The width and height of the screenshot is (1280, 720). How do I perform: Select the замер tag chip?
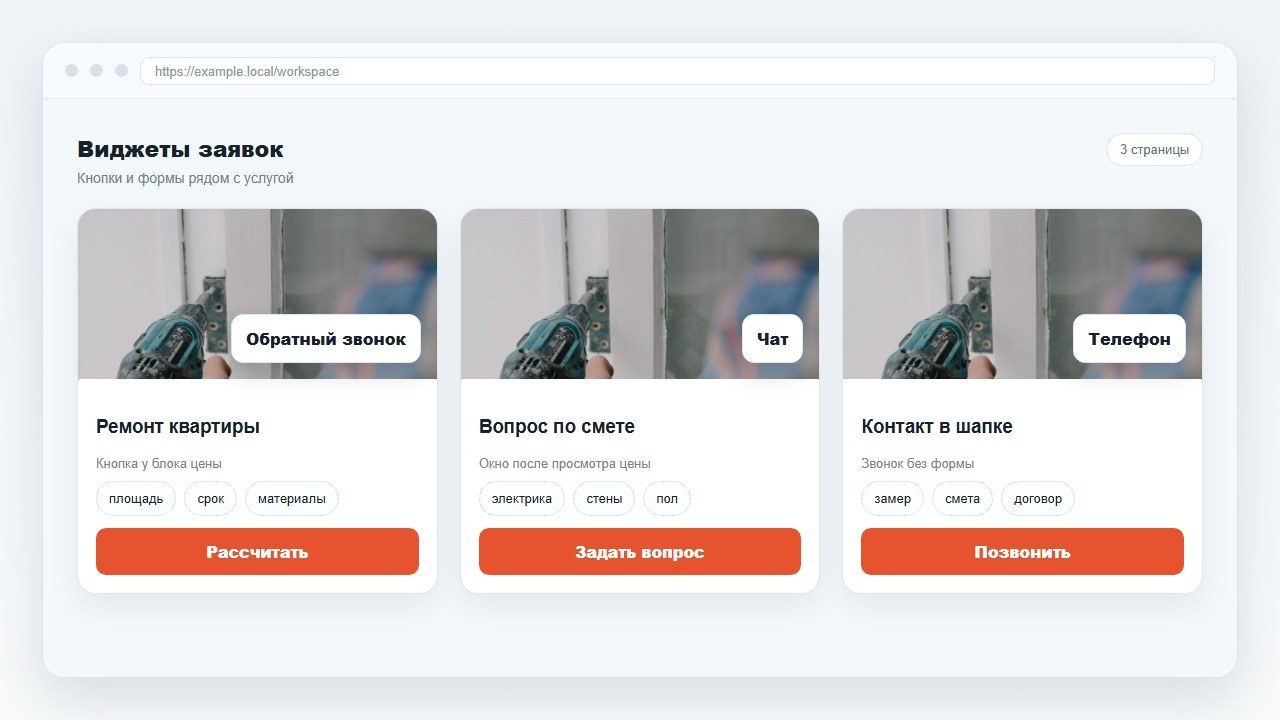tap(892, 498)
